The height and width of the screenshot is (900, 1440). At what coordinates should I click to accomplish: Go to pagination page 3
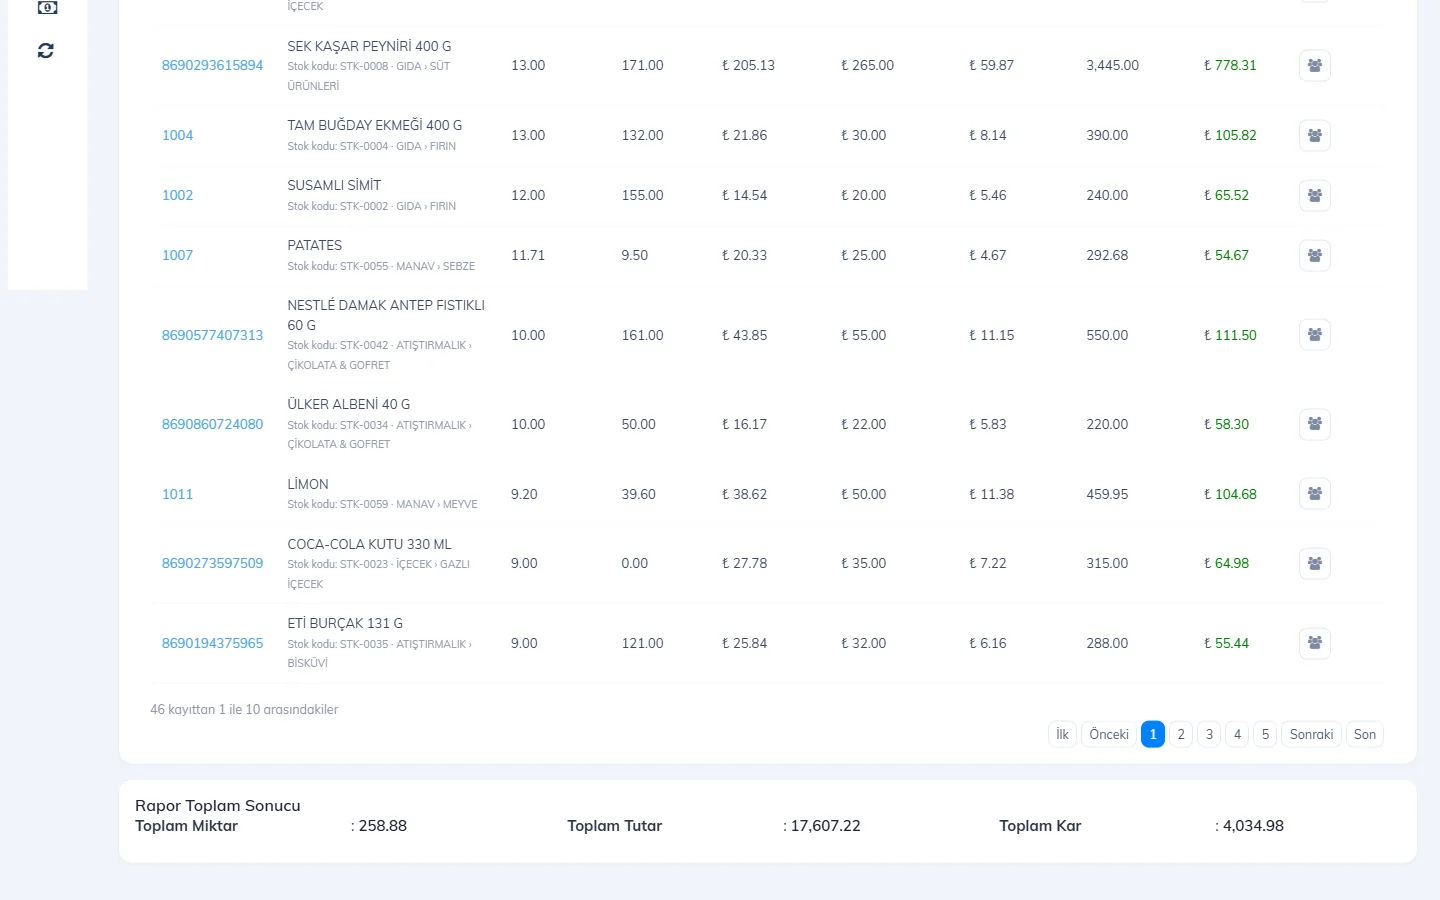[1209, 734]
